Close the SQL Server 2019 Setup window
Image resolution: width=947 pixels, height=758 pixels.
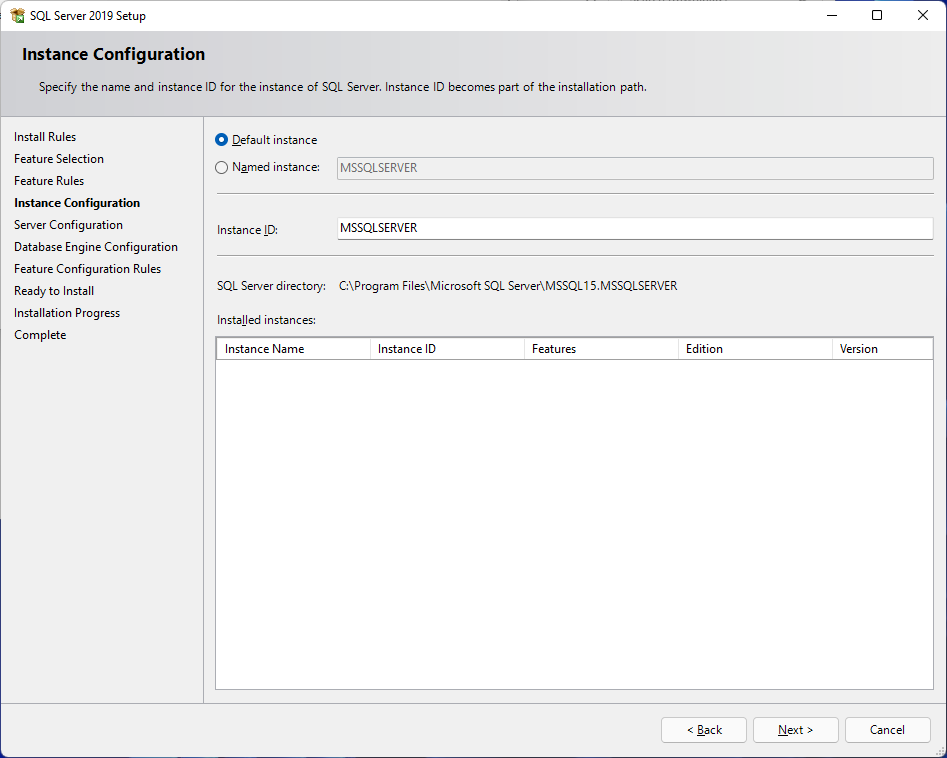(923, 15)
